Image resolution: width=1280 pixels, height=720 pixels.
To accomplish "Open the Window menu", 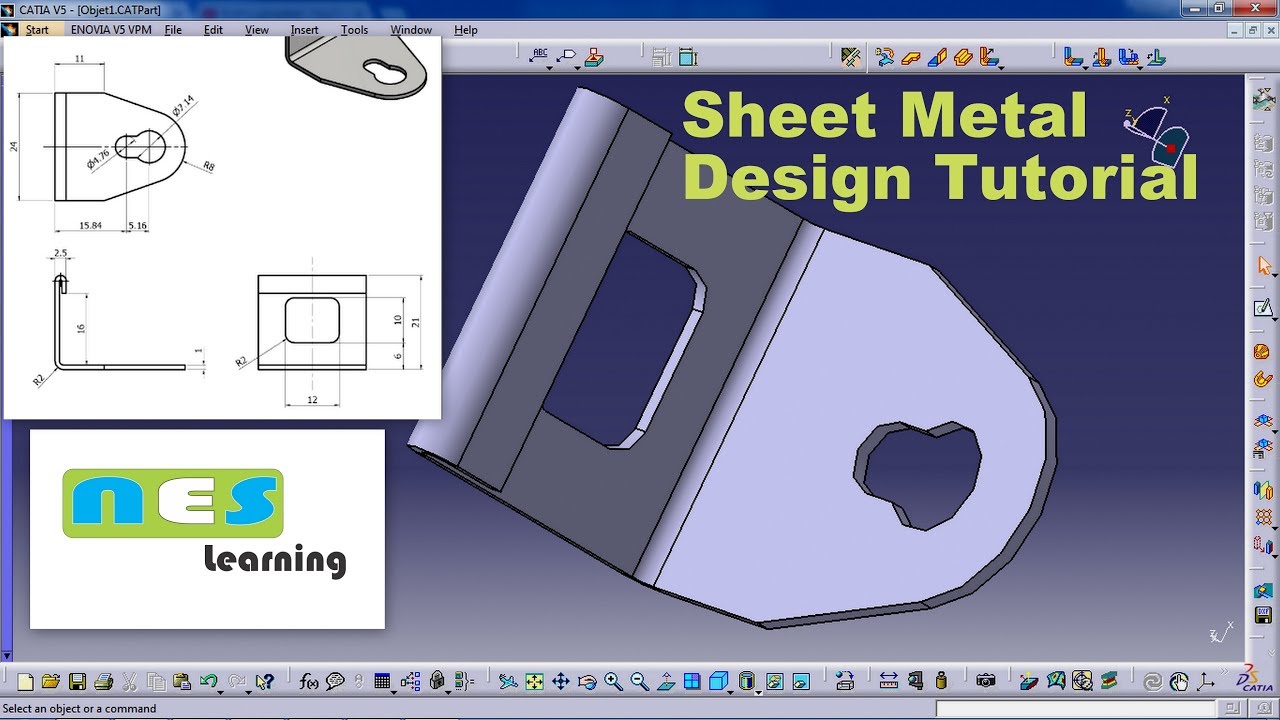I will (x=411, y=30).
